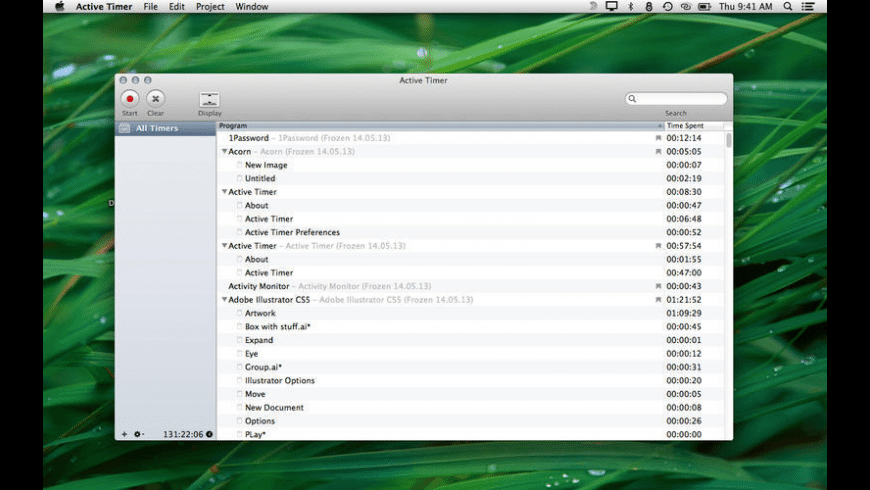Viewport: 870px width, 490px height.
Task: Collapse the Adobe Illustrator CS5 group
Action: 224,300
